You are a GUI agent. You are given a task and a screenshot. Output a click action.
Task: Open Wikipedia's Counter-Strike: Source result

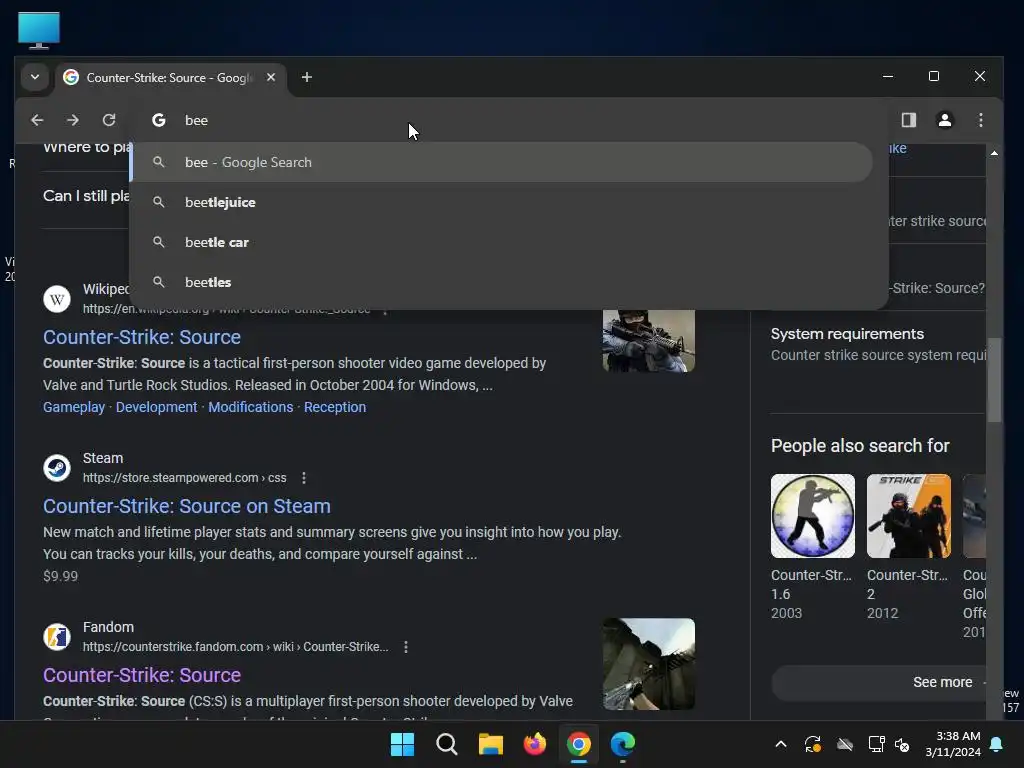coord(142,337)
